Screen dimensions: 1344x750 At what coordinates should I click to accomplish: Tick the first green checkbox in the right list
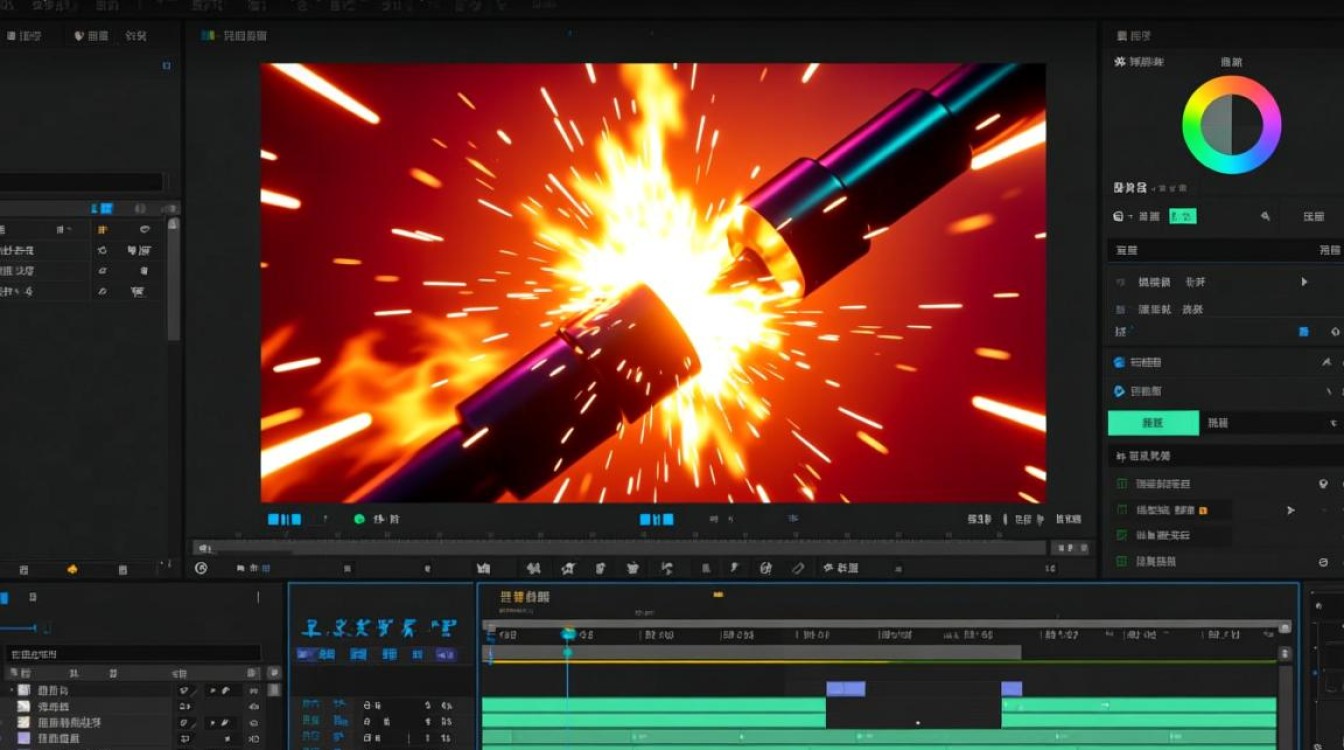click(x=1122, y=484)
